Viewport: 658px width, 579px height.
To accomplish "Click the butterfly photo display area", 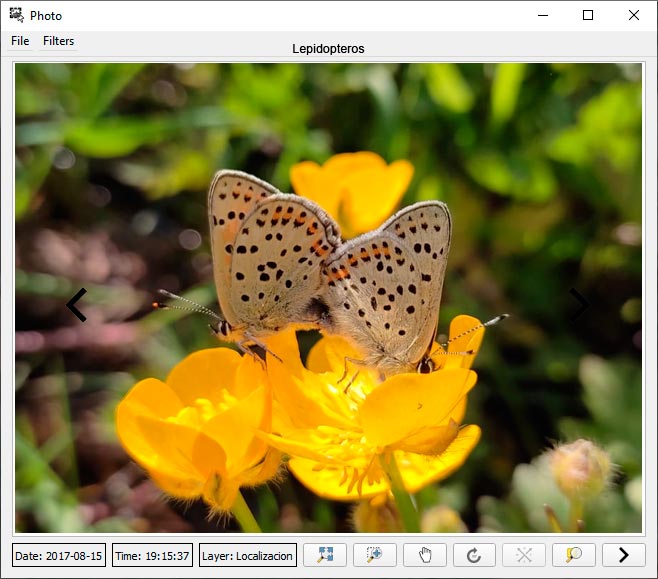I will (328, 298).
